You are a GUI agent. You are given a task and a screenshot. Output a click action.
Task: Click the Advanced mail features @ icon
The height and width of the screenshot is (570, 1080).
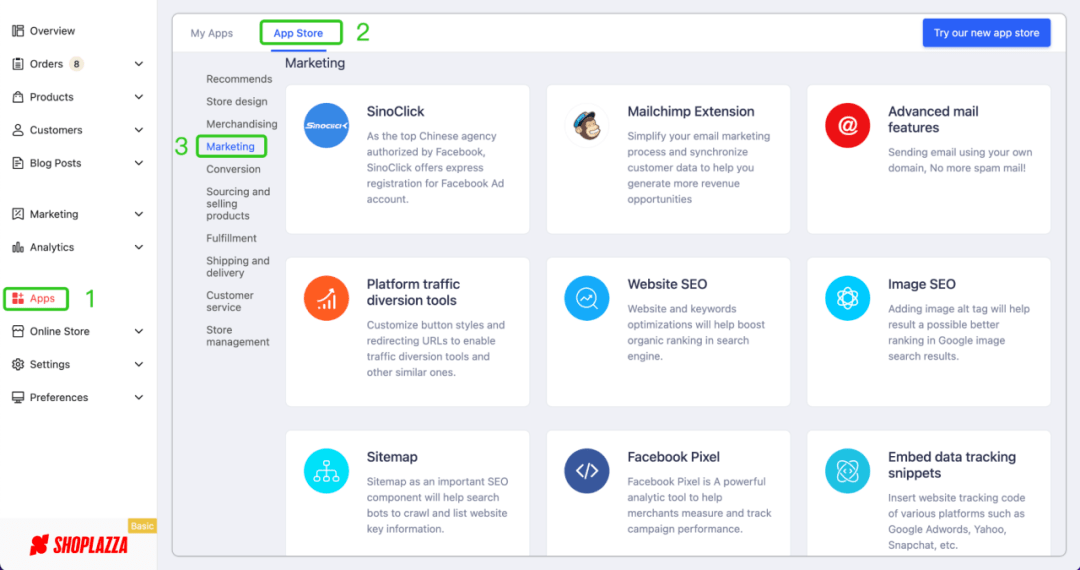pos(847,126)
